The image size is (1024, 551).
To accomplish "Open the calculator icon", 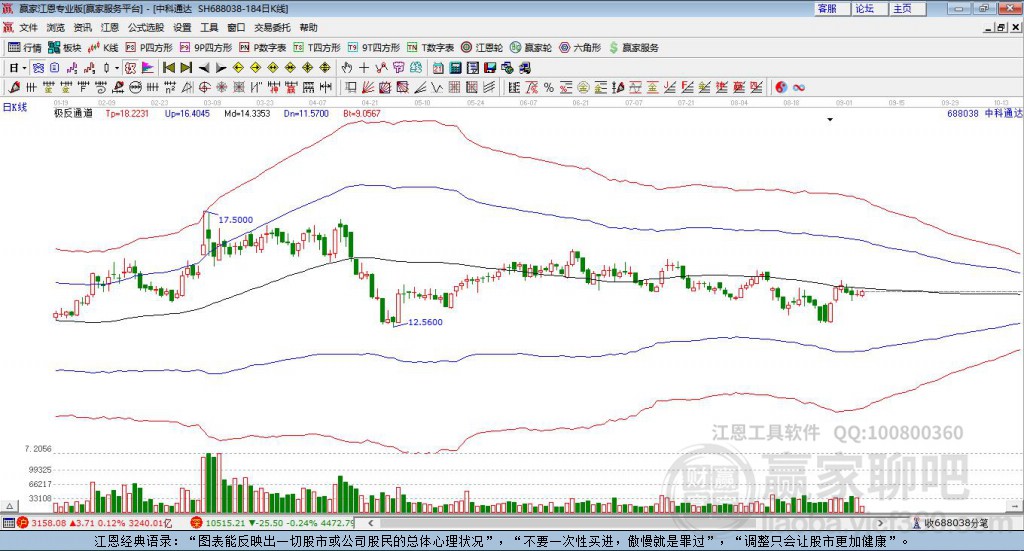I will [455, 68].
